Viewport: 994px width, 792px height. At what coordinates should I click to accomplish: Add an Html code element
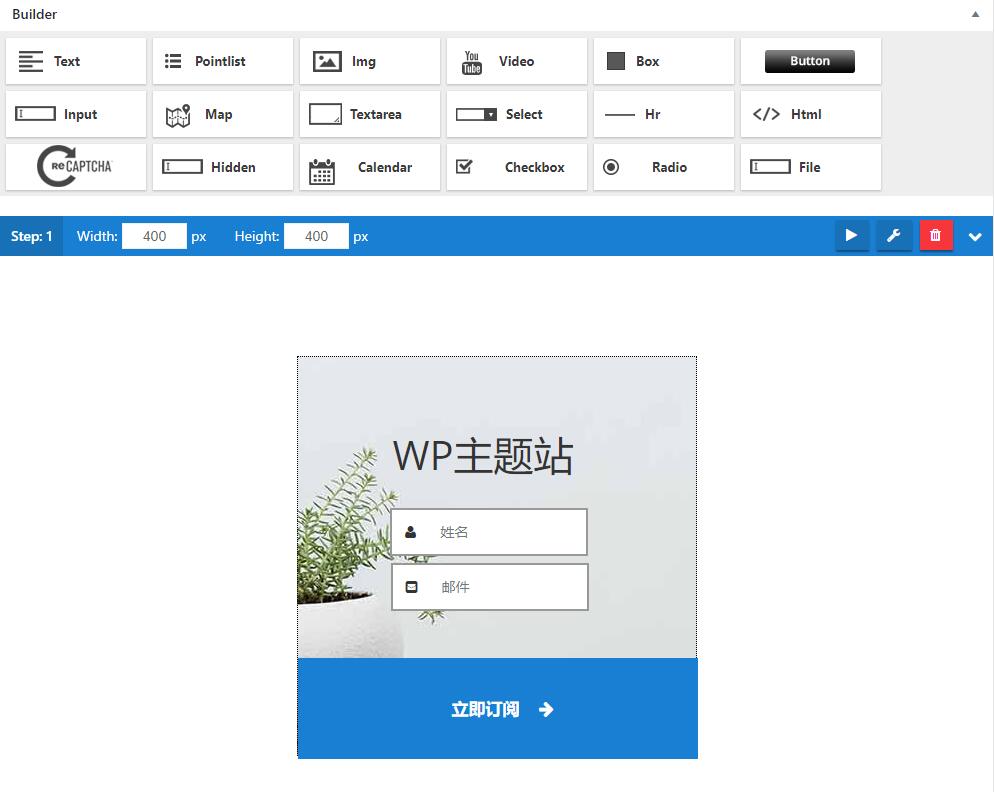coord(810,114)
